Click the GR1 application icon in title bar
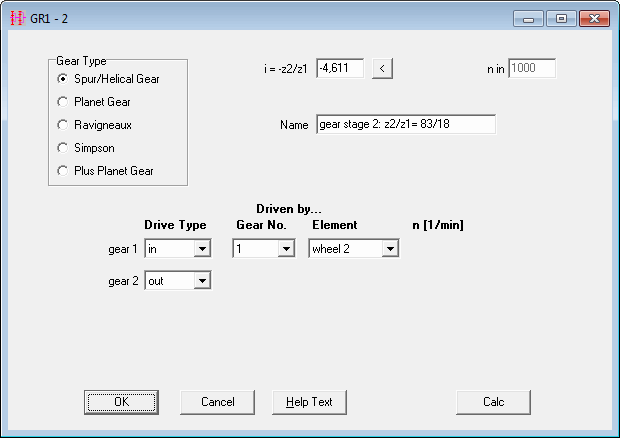The width and height of the screenshot is (620, 438). pyautogui.click(x=15, y=19)
